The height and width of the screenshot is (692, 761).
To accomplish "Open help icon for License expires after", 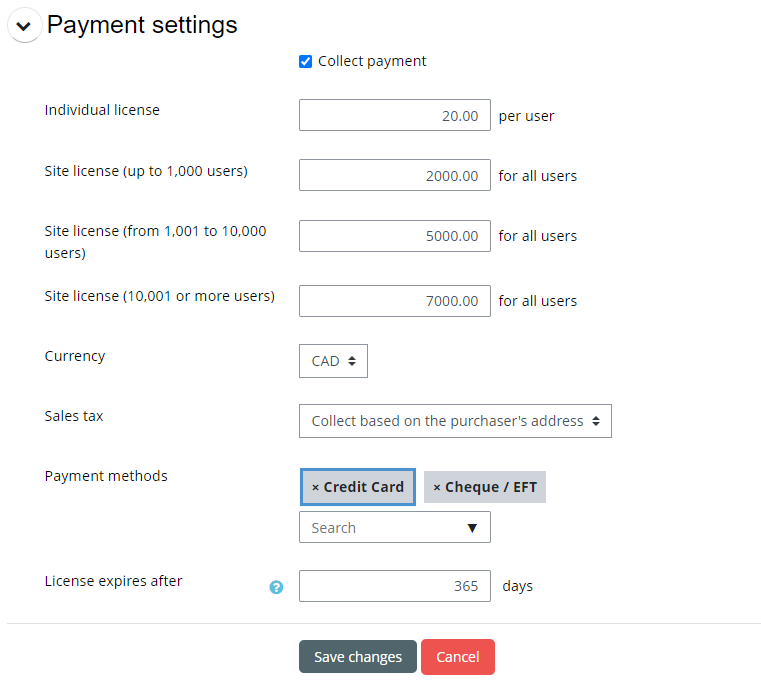I will click(277, 587).
